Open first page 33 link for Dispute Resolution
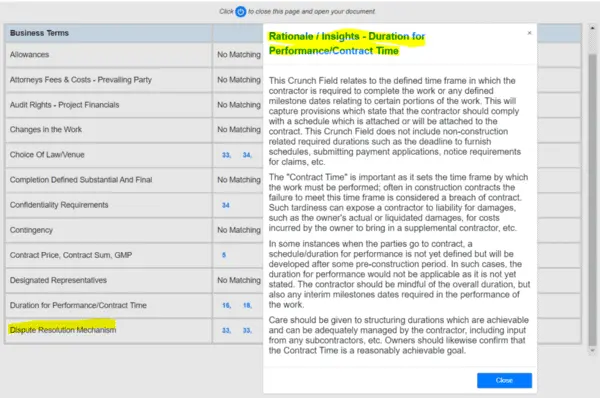The height and width of the screenshot is (398, 600). coord(226,330)
